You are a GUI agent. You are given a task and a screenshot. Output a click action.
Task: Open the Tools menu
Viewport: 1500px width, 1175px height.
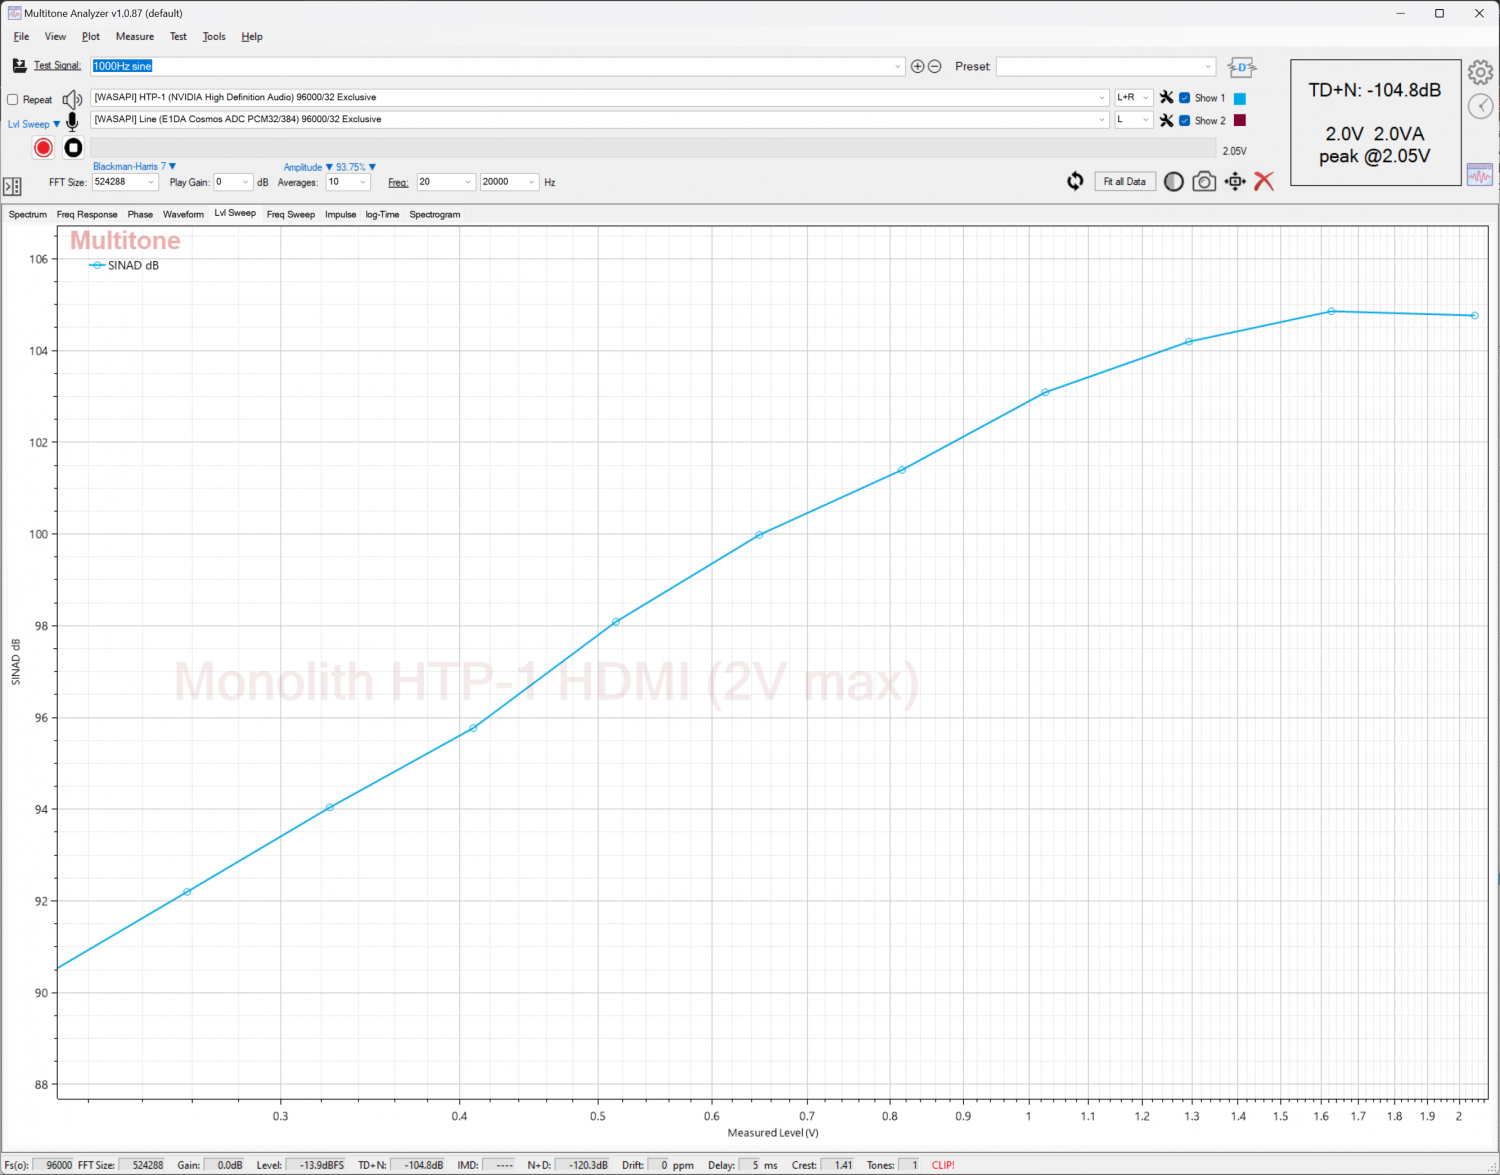point(214,37)
